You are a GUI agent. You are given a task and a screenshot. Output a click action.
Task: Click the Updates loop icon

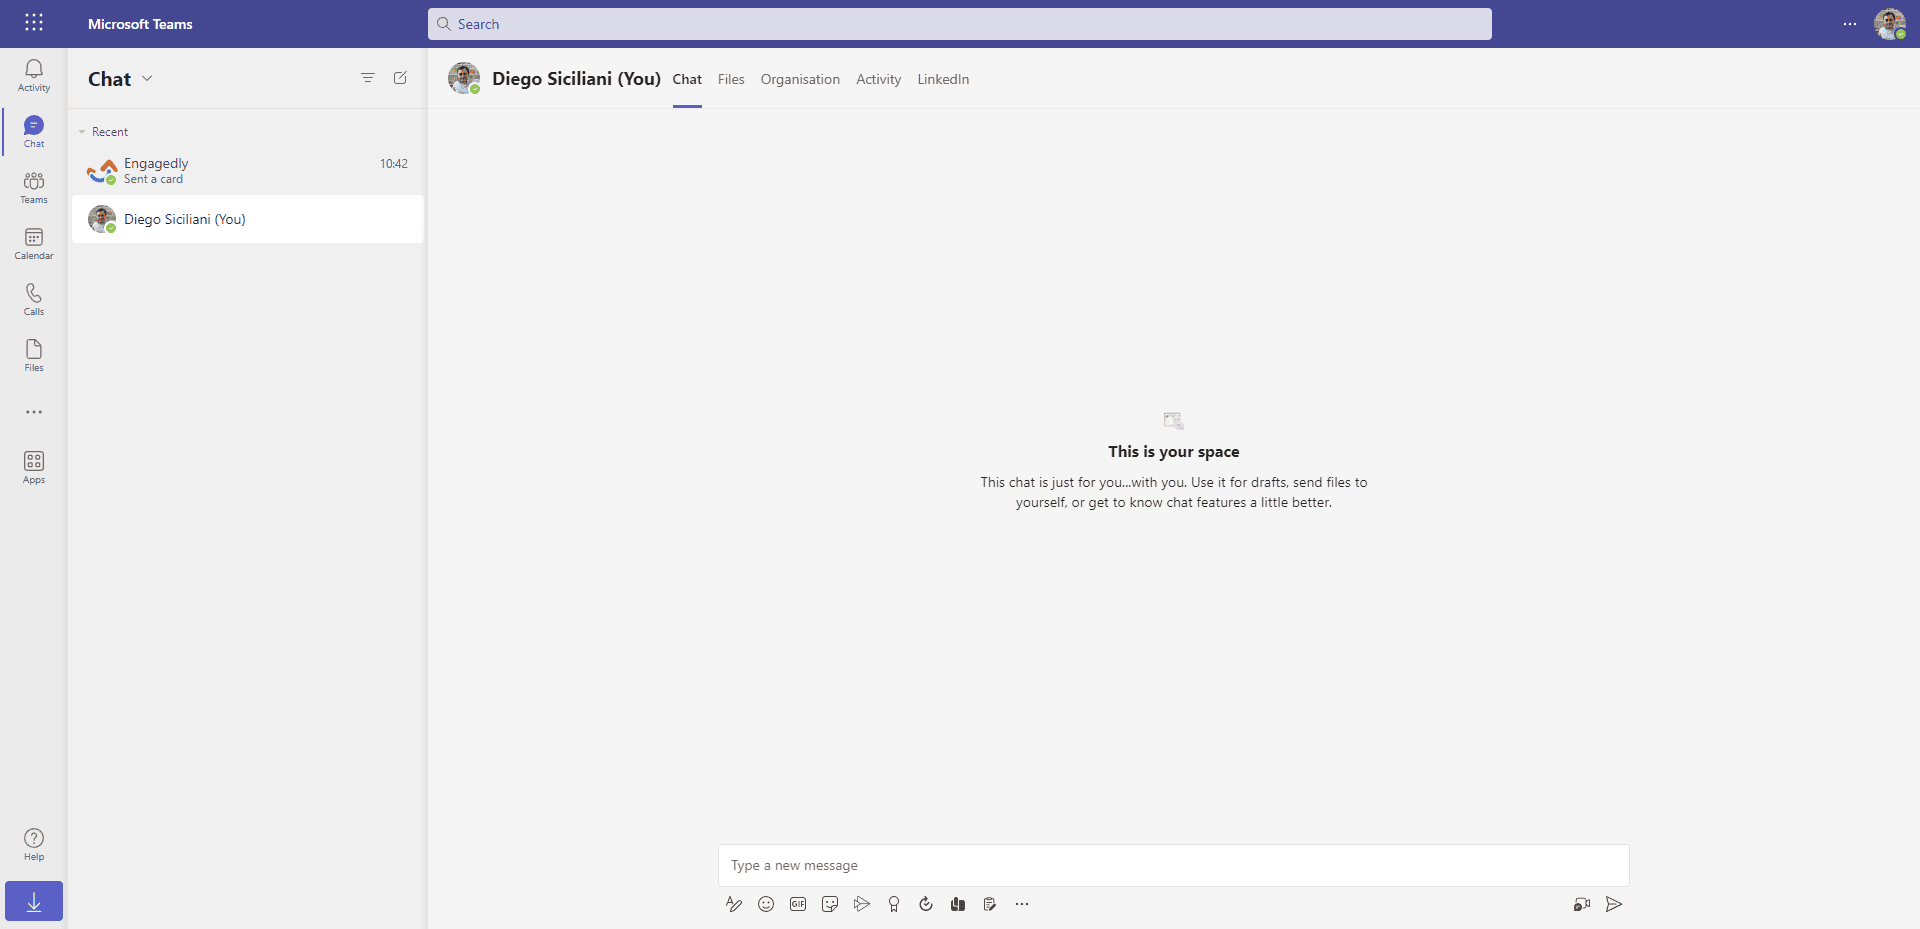tap(926, 904)
